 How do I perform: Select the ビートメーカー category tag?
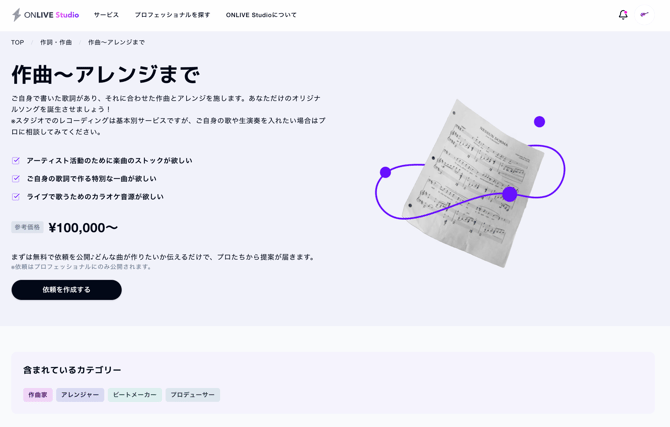135,395
